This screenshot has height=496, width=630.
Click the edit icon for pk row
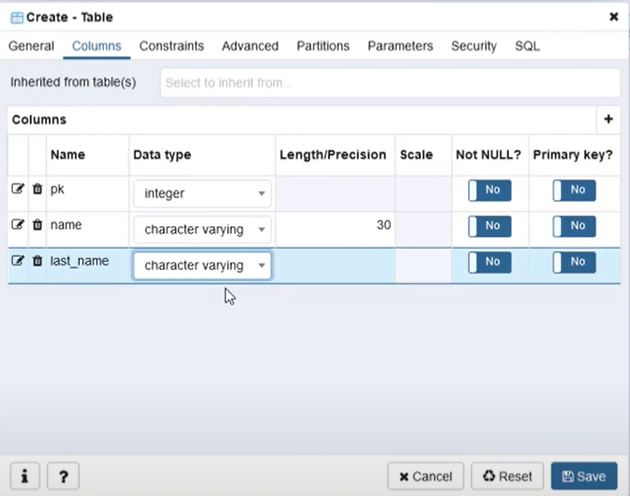coord(17,189)
